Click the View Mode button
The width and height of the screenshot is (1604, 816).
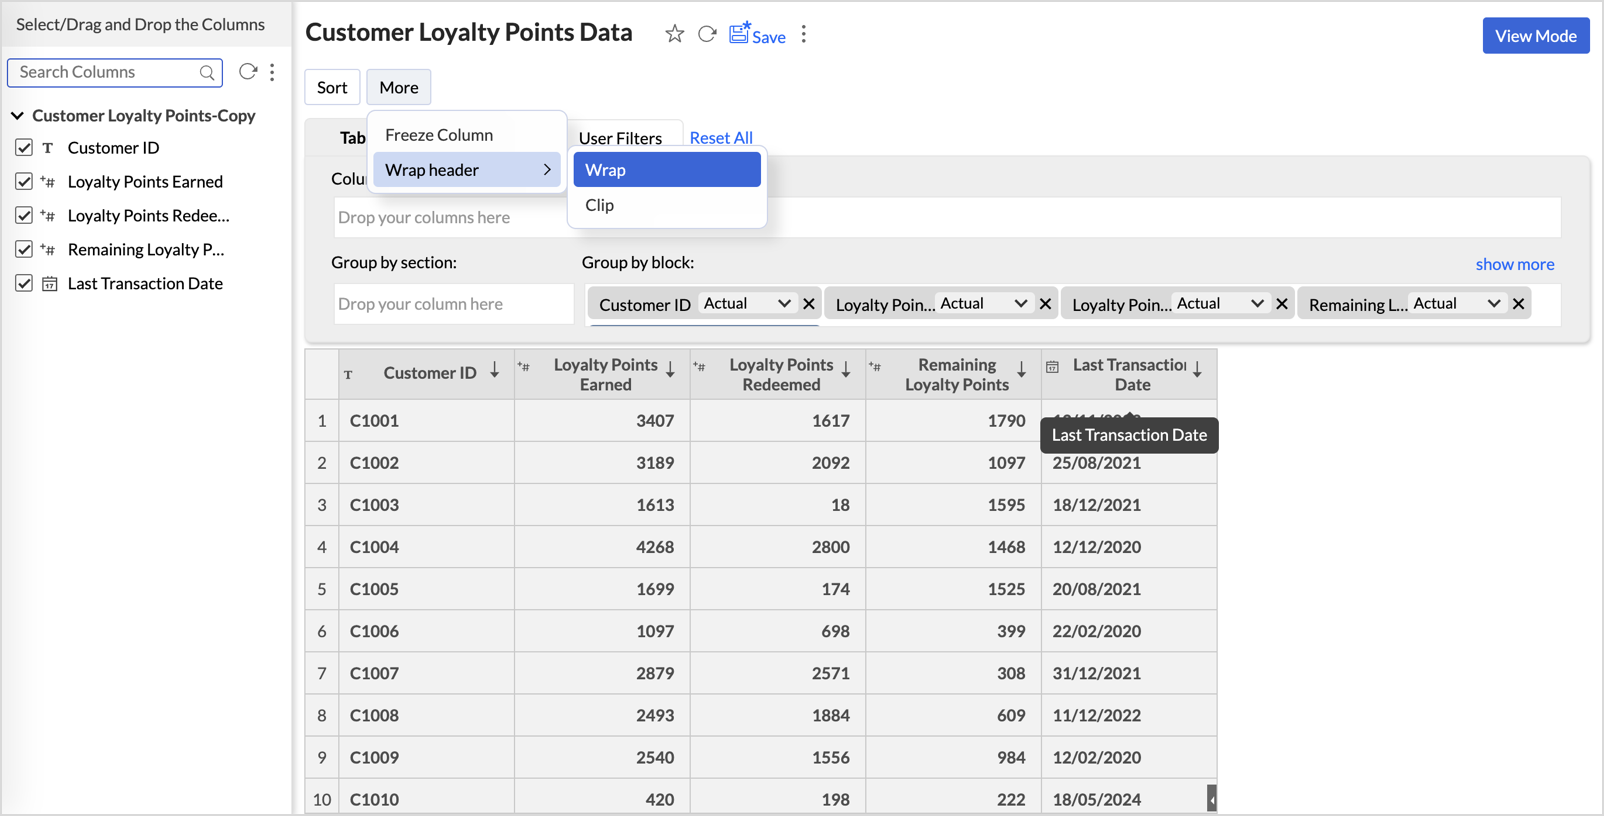[x=1535, y=36]
